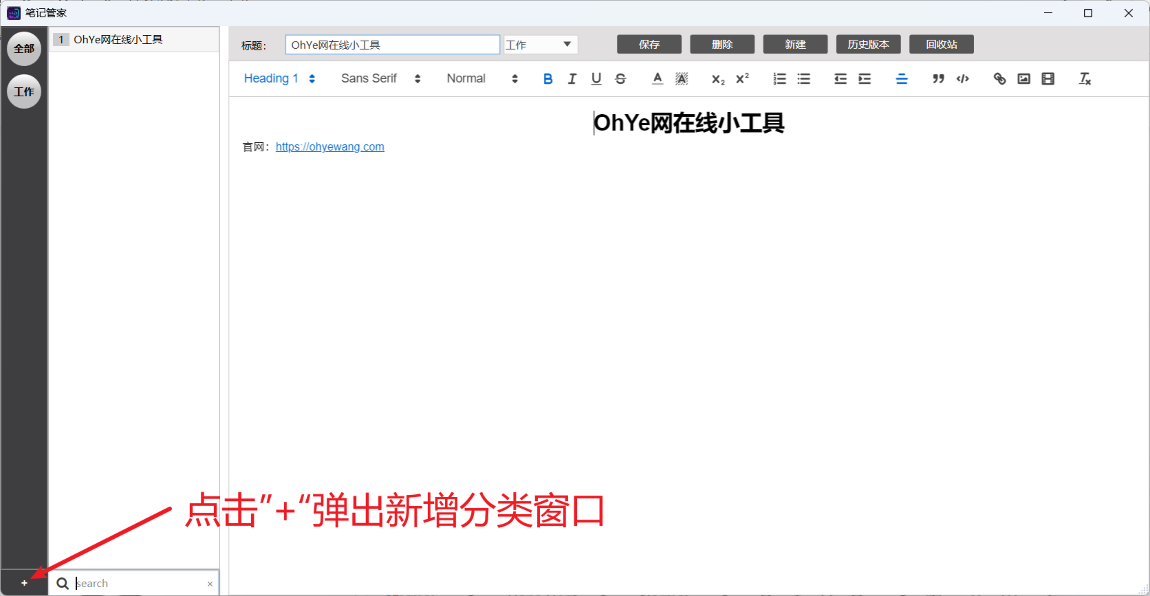Toggle underline text formatting
1150x596 pixels.
(596, 79)
